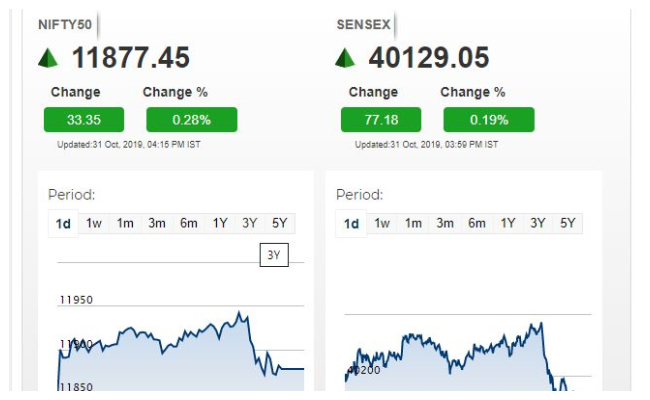Choose 5Y period on NIFTY50 chart
The height and width of the screenshot is (400, 650).
279,223
